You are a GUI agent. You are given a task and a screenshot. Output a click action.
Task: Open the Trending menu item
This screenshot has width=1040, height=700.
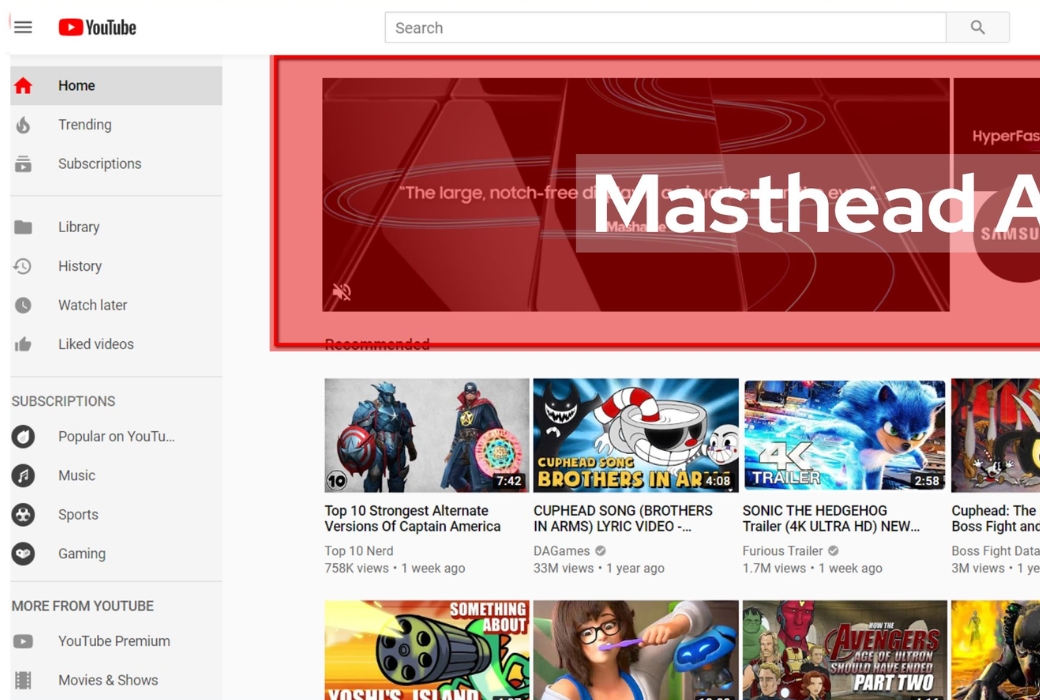point(116,125)
